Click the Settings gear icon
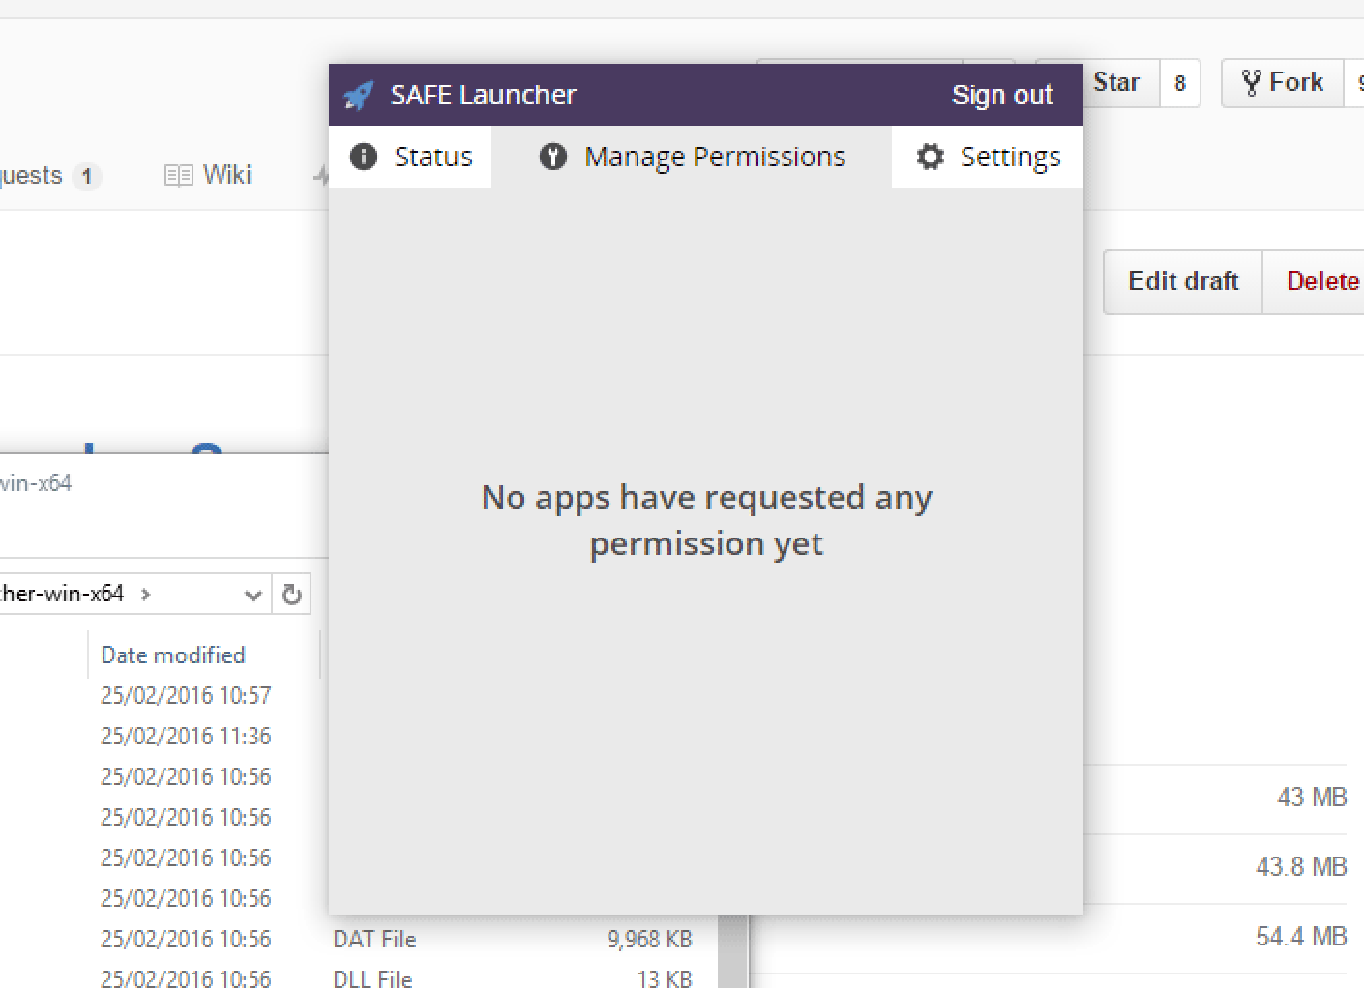Image resolution: width=1364 pixels, height=988 pixels. coord(930,156)
